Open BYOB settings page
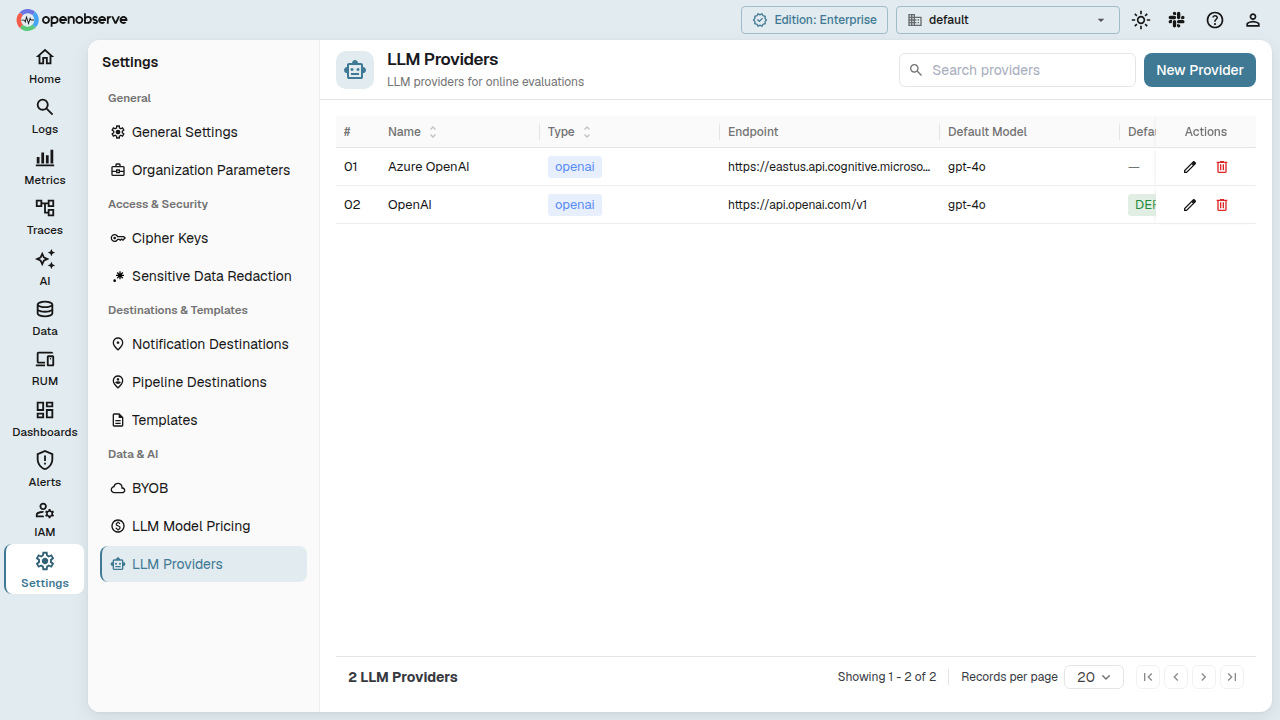Image resolution: width=1280 pixels, height=720 pixels. [203, 488]
